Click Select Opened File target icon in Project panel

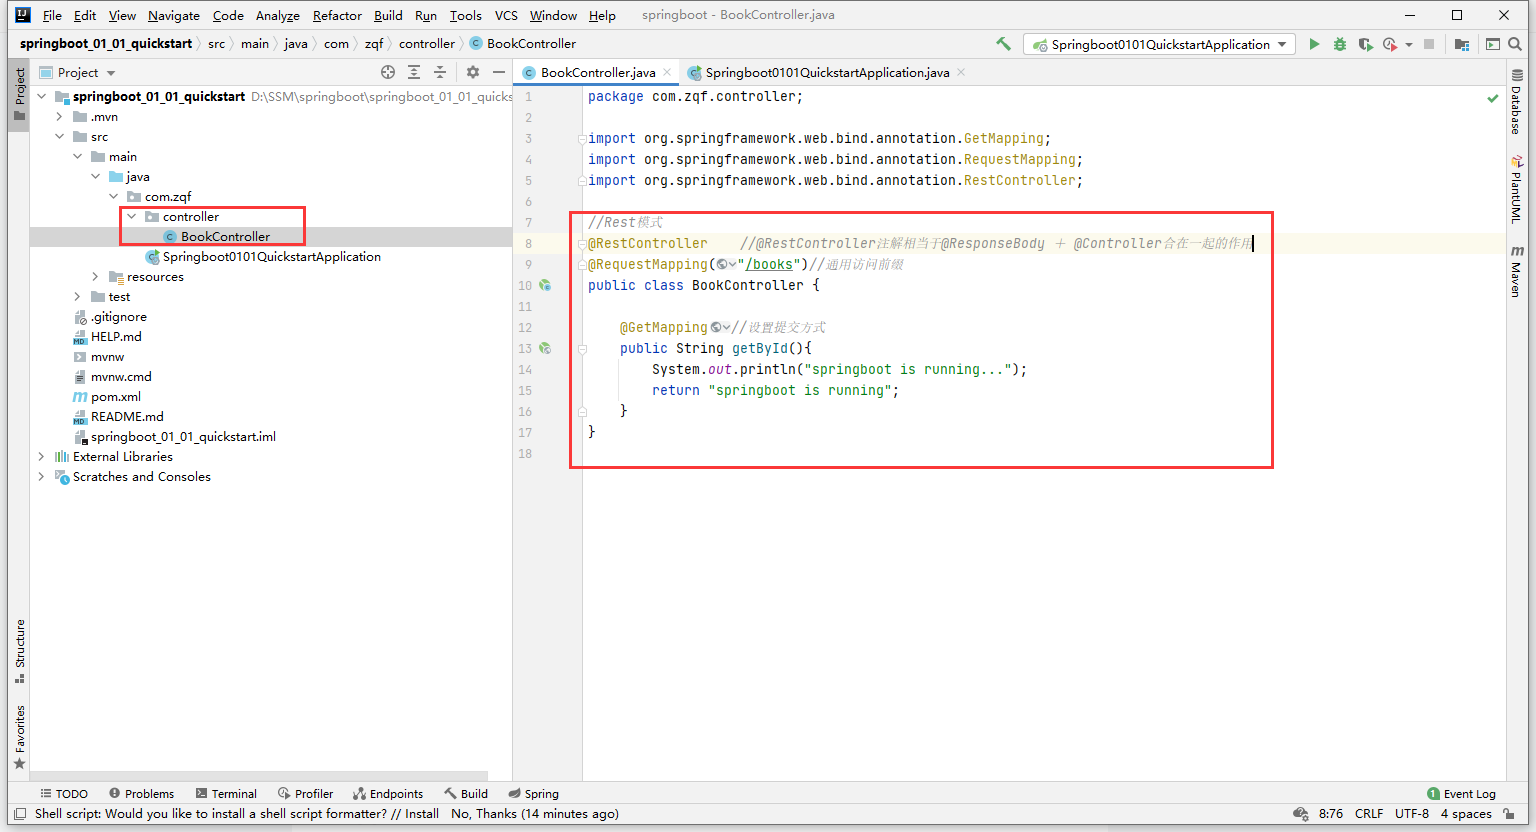(388, 72)
